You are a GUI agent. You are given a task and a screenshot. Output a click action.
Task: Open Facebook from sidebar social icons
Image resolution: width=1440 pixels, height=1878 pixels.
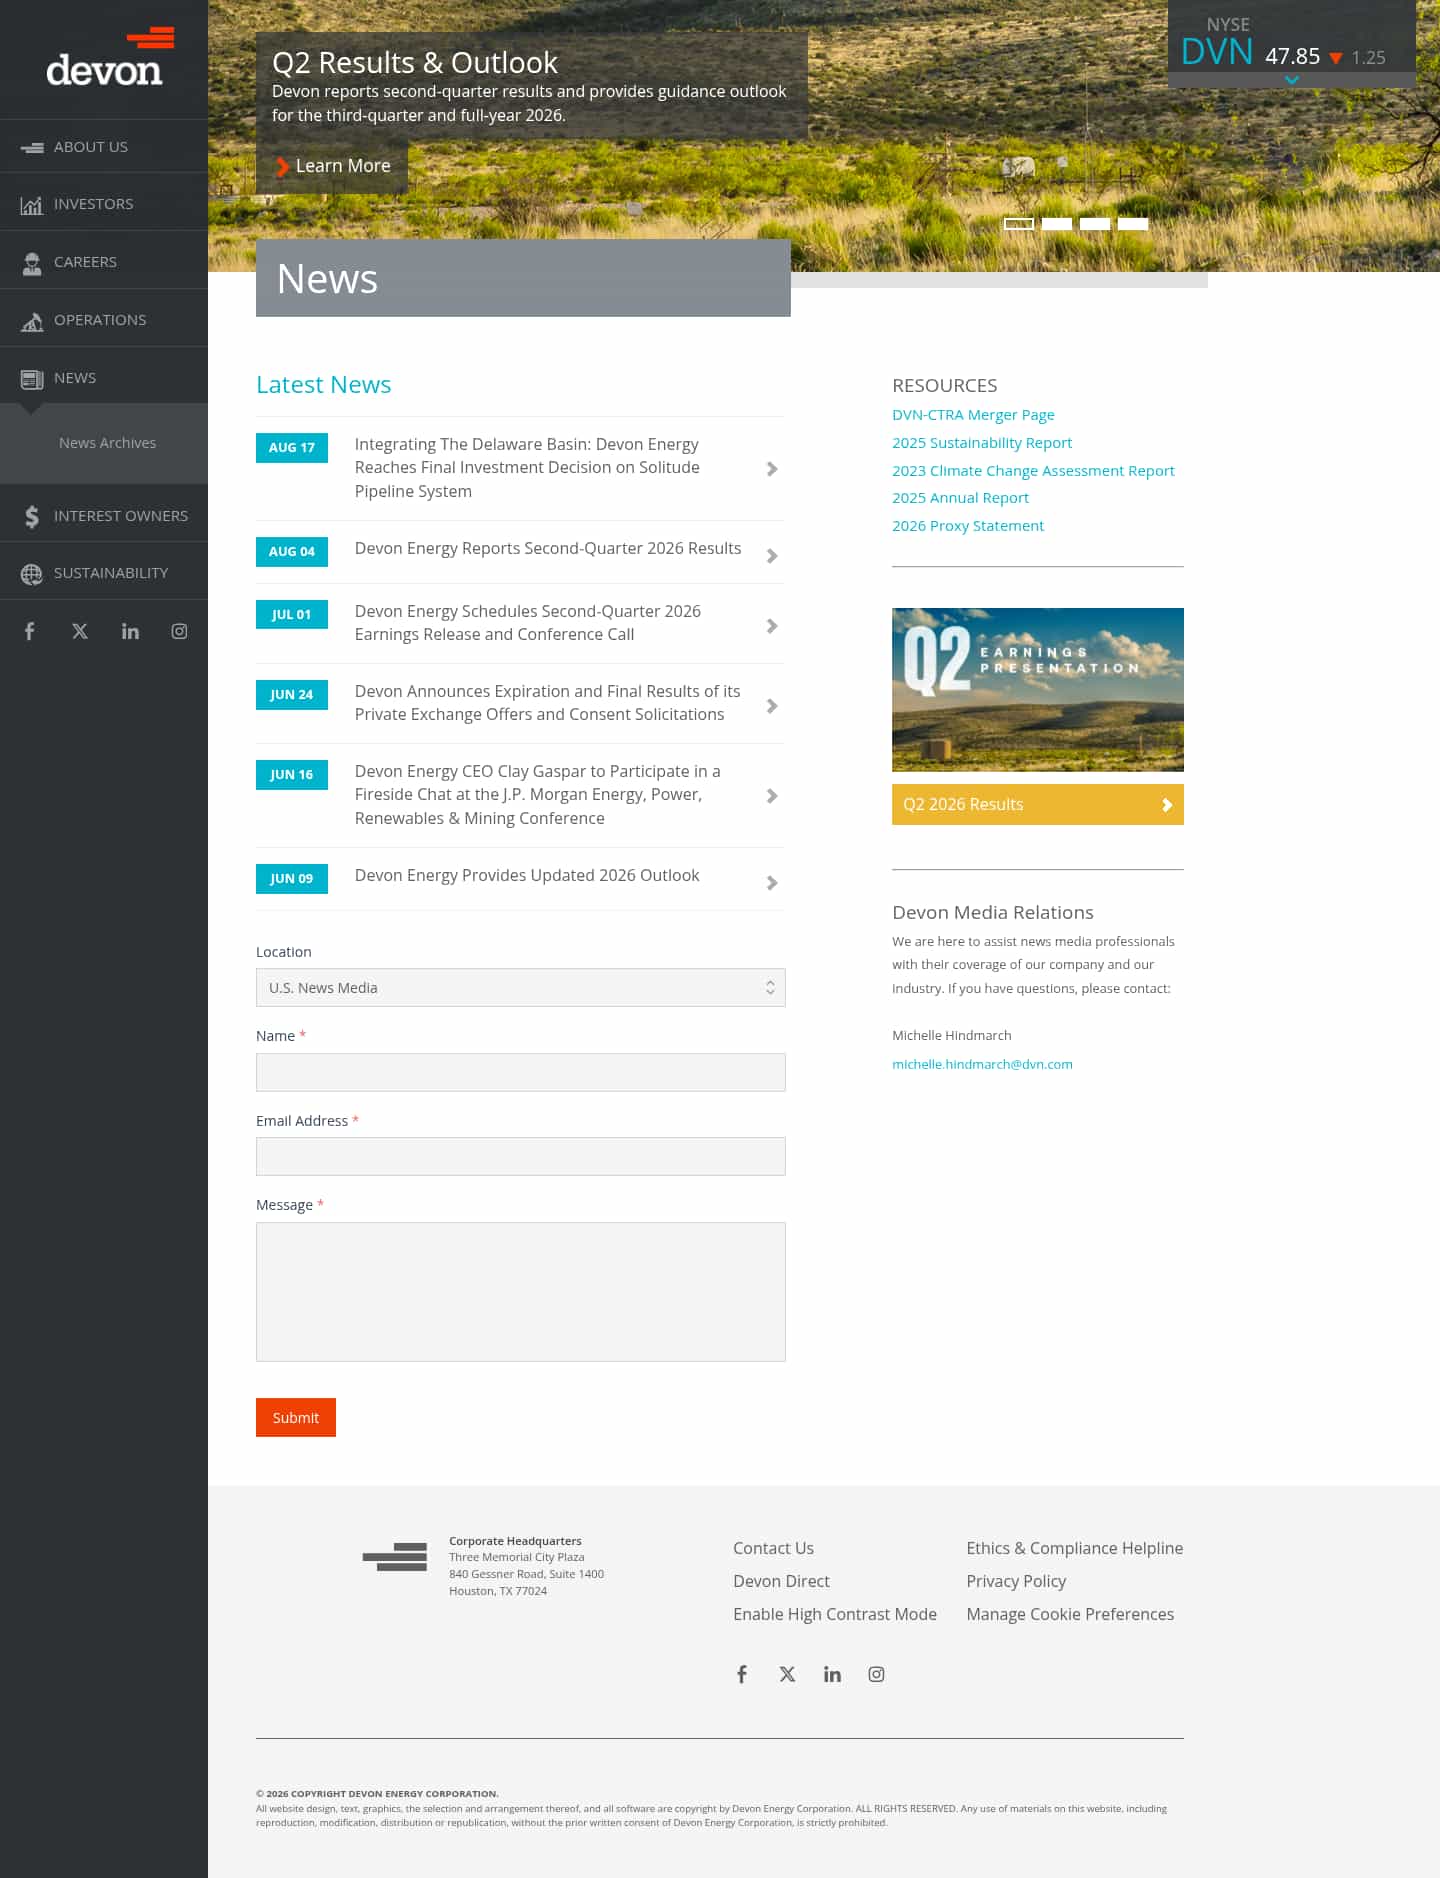30,631
